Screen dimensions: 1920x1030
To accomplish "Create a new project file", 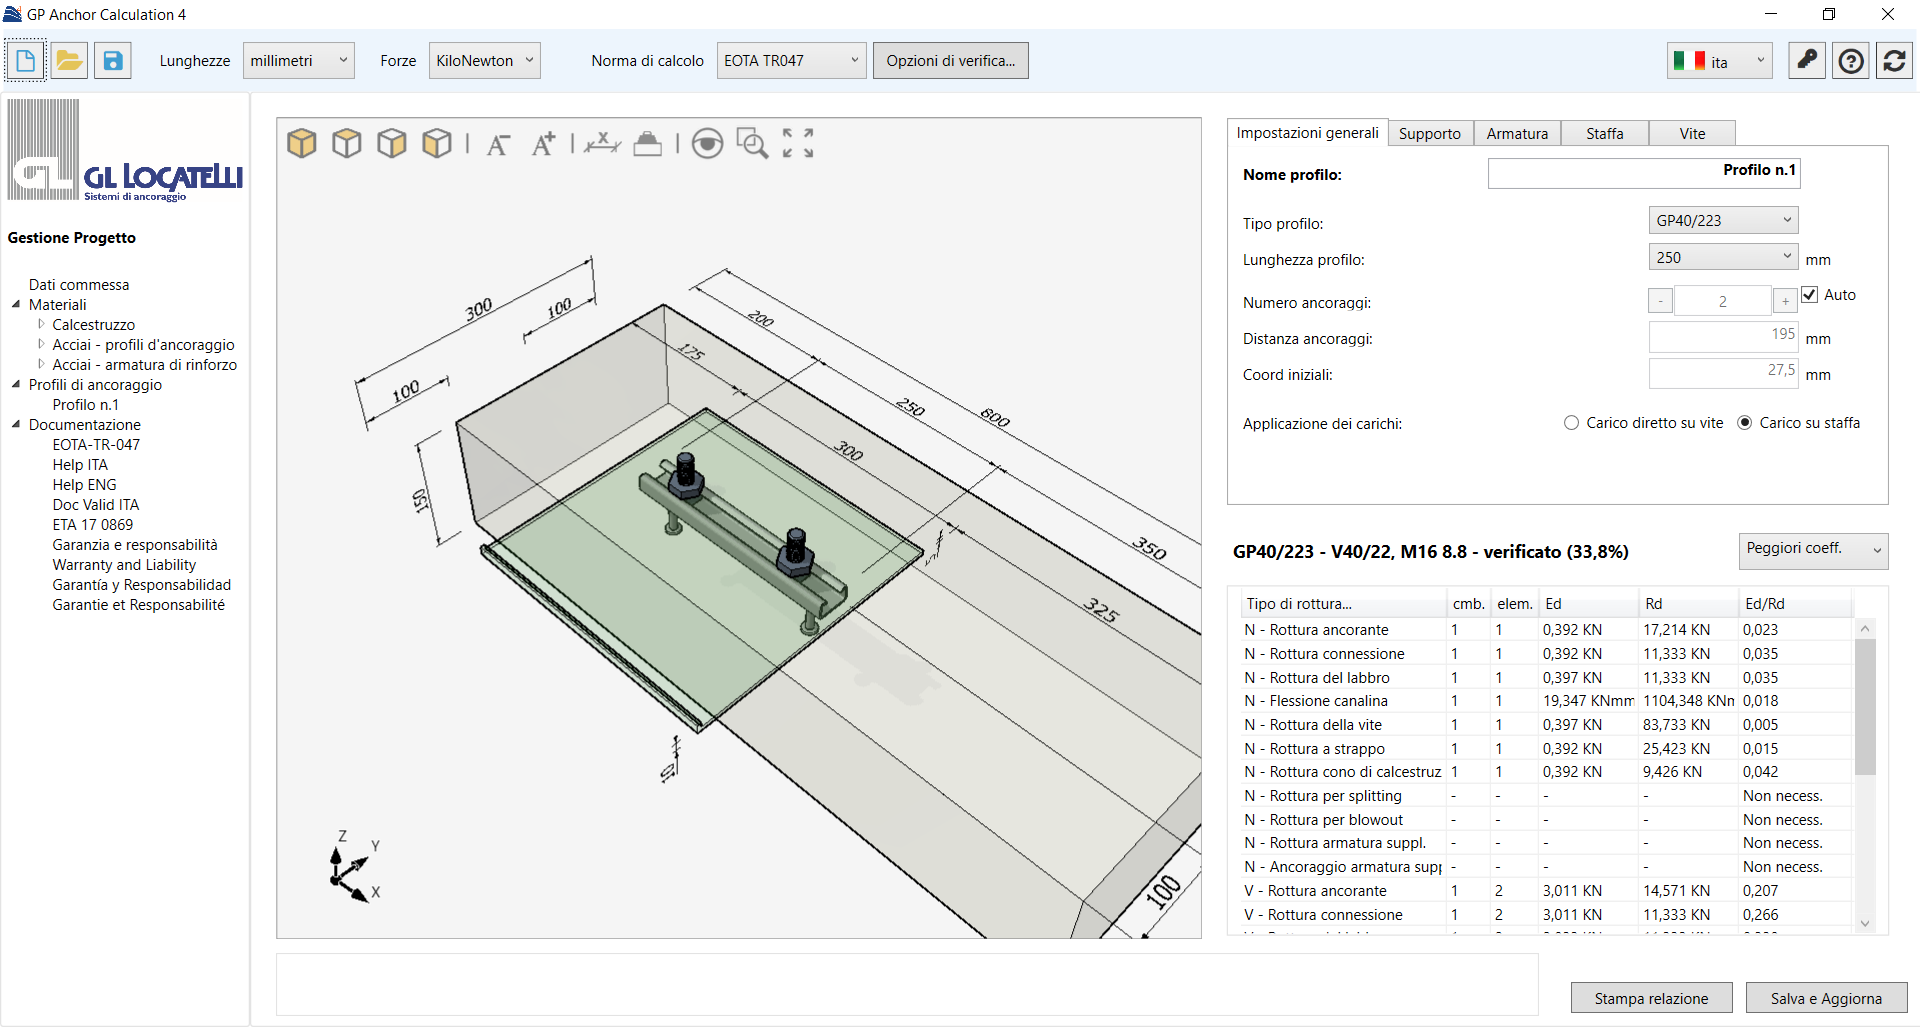I will tap(25, 61).
